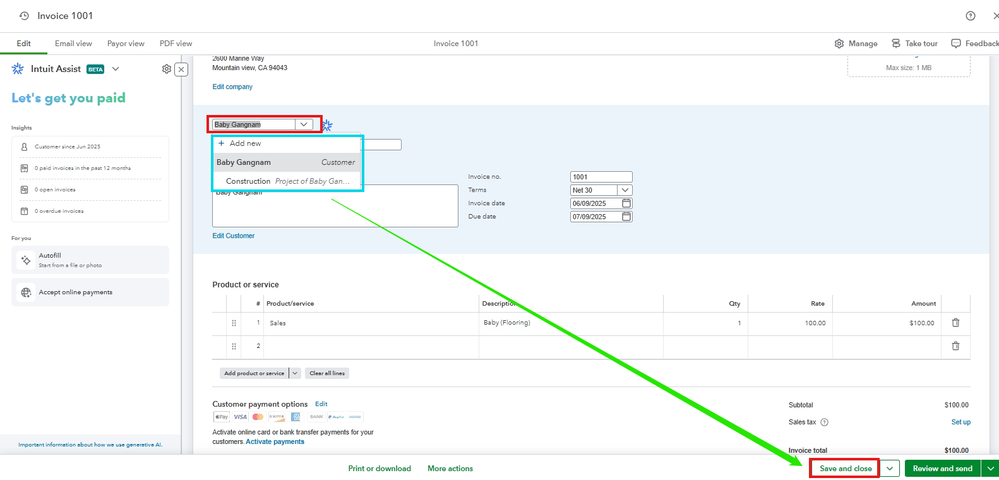Open the help question mark icon
The height and width of the screenshot is (480, 999).
click(970, 16)
